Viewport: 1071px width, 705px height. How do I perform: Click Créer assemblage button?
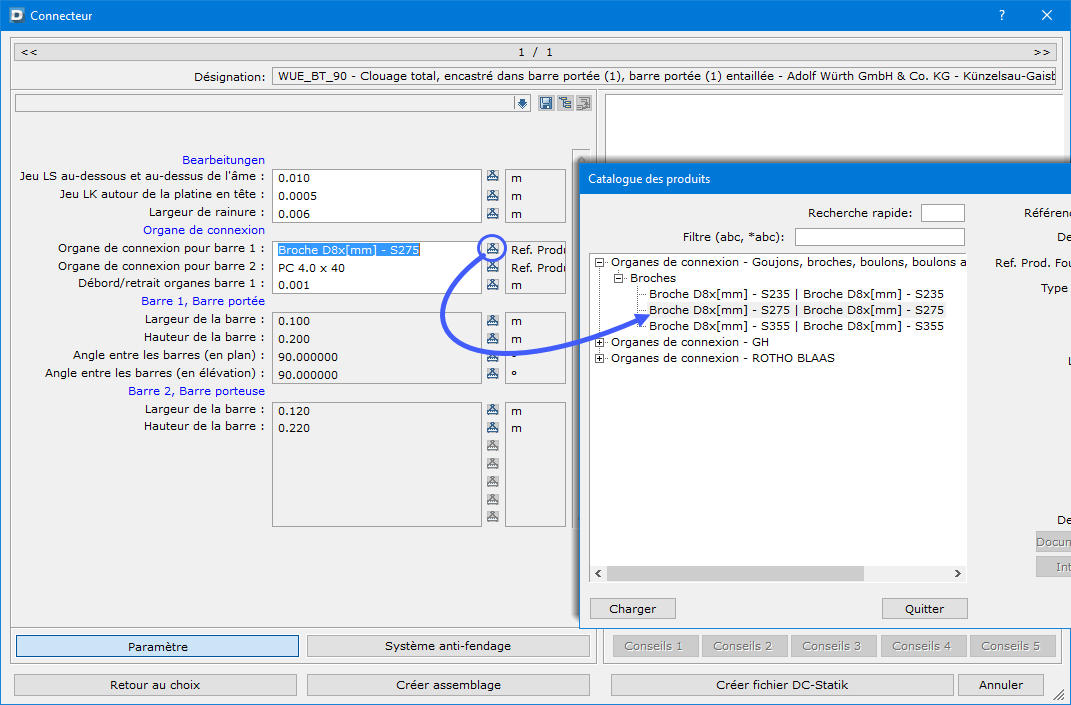tap(448, 685)
